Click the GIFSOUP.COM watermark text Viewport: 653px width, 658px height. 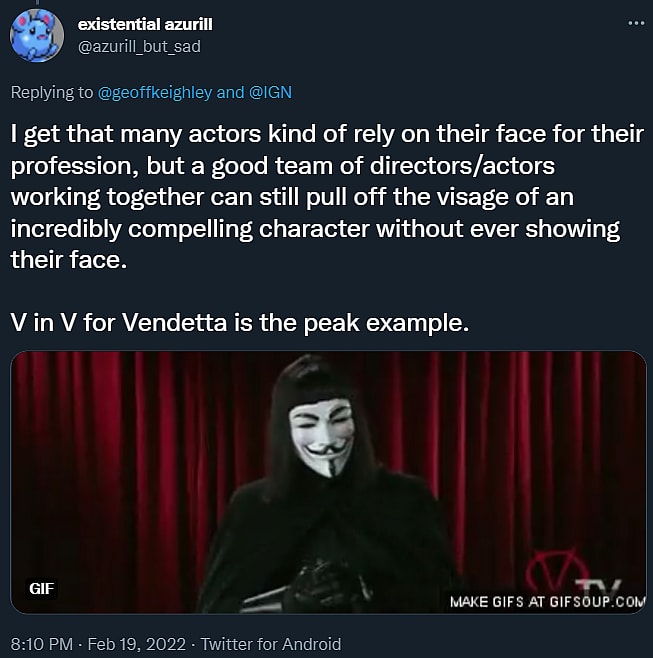(548, 601)
